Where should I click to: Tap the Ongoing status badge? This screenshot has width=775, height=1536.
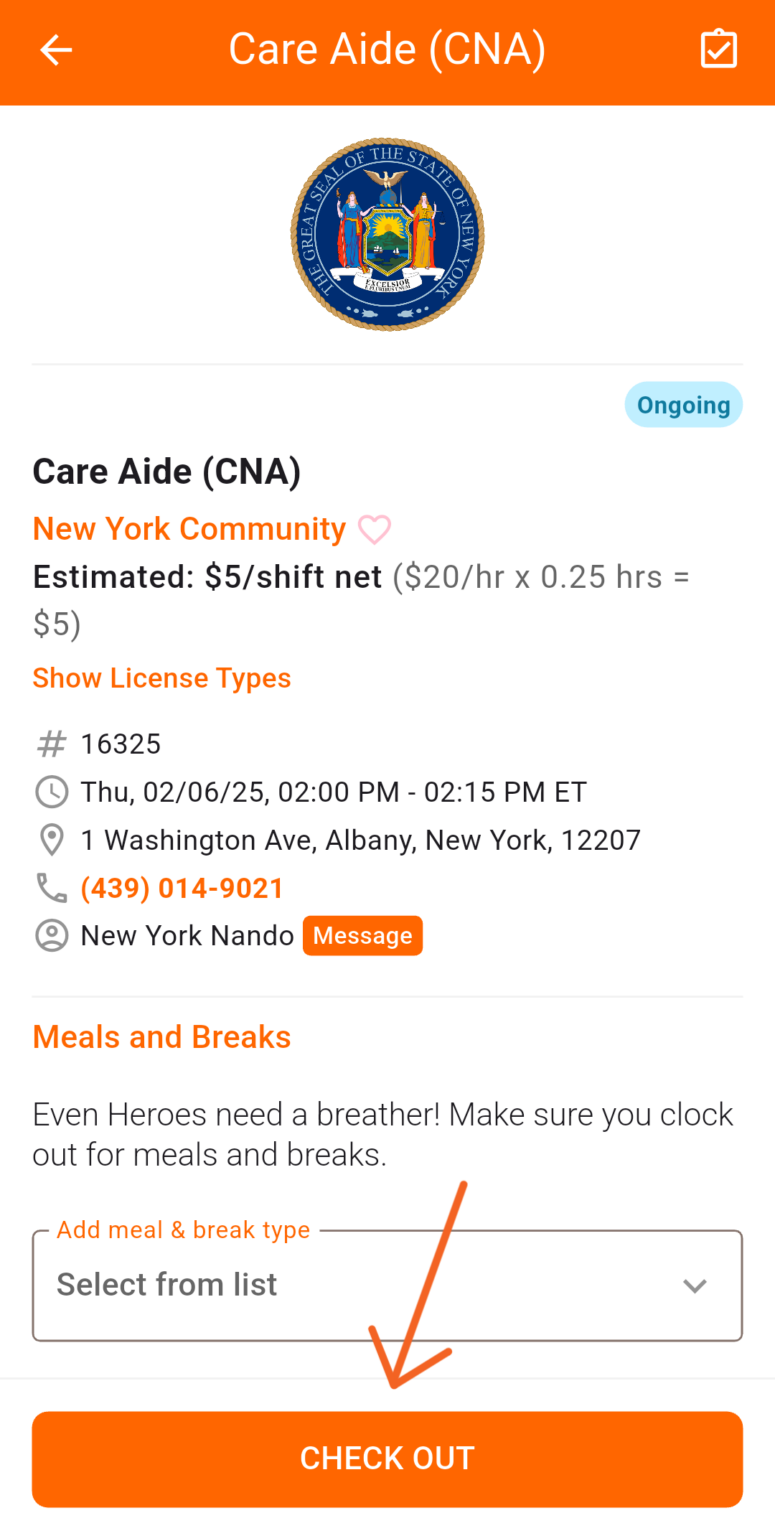tap(683, 405)
